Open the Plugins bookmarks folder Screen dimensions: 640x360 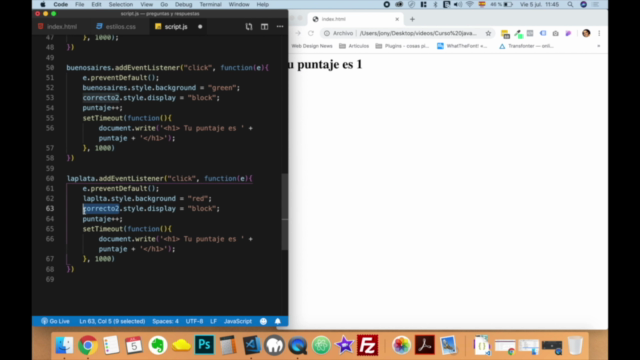[402, 46]
